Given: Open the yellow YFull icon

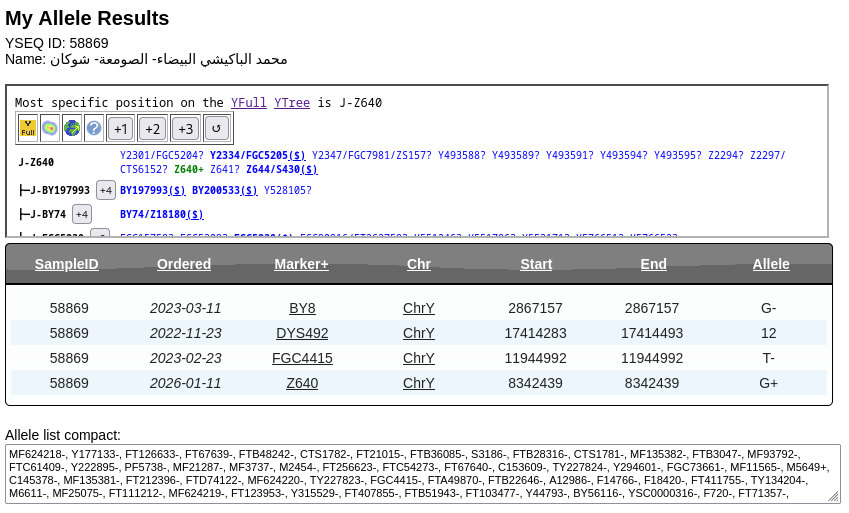Looking at the screenshot, I should point(28,128).
